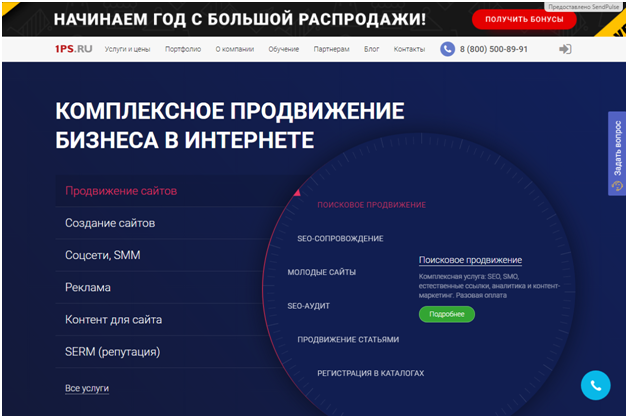Open «Контакты» in the navigation
The width and height of the screenshot is (628, 418).
pyautogui.click(x=409, y=49)
